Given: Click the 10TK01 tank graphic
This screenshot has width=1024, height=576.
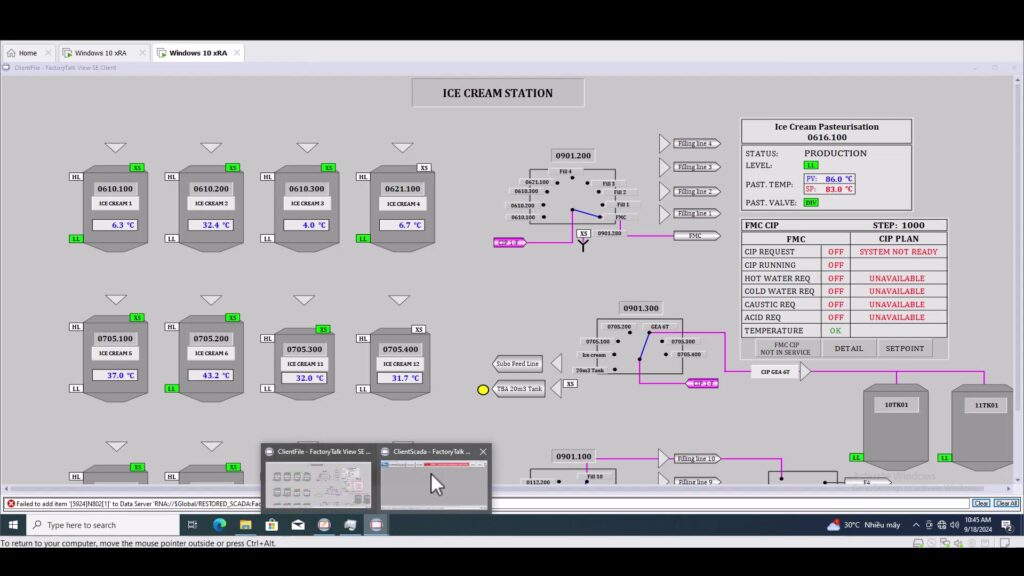Looking at the screenshot, I should point(895,422).
